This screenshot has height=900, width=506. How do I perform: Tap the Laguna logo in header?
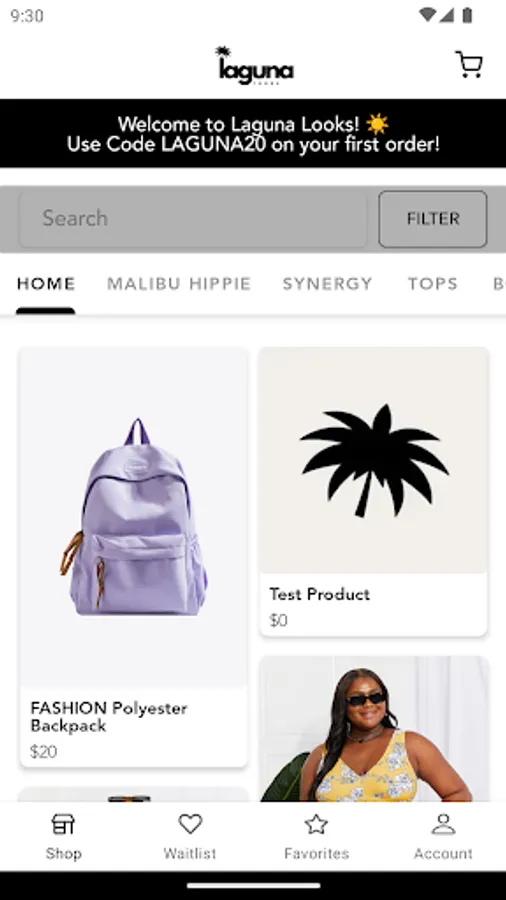(x=254, y=65)
